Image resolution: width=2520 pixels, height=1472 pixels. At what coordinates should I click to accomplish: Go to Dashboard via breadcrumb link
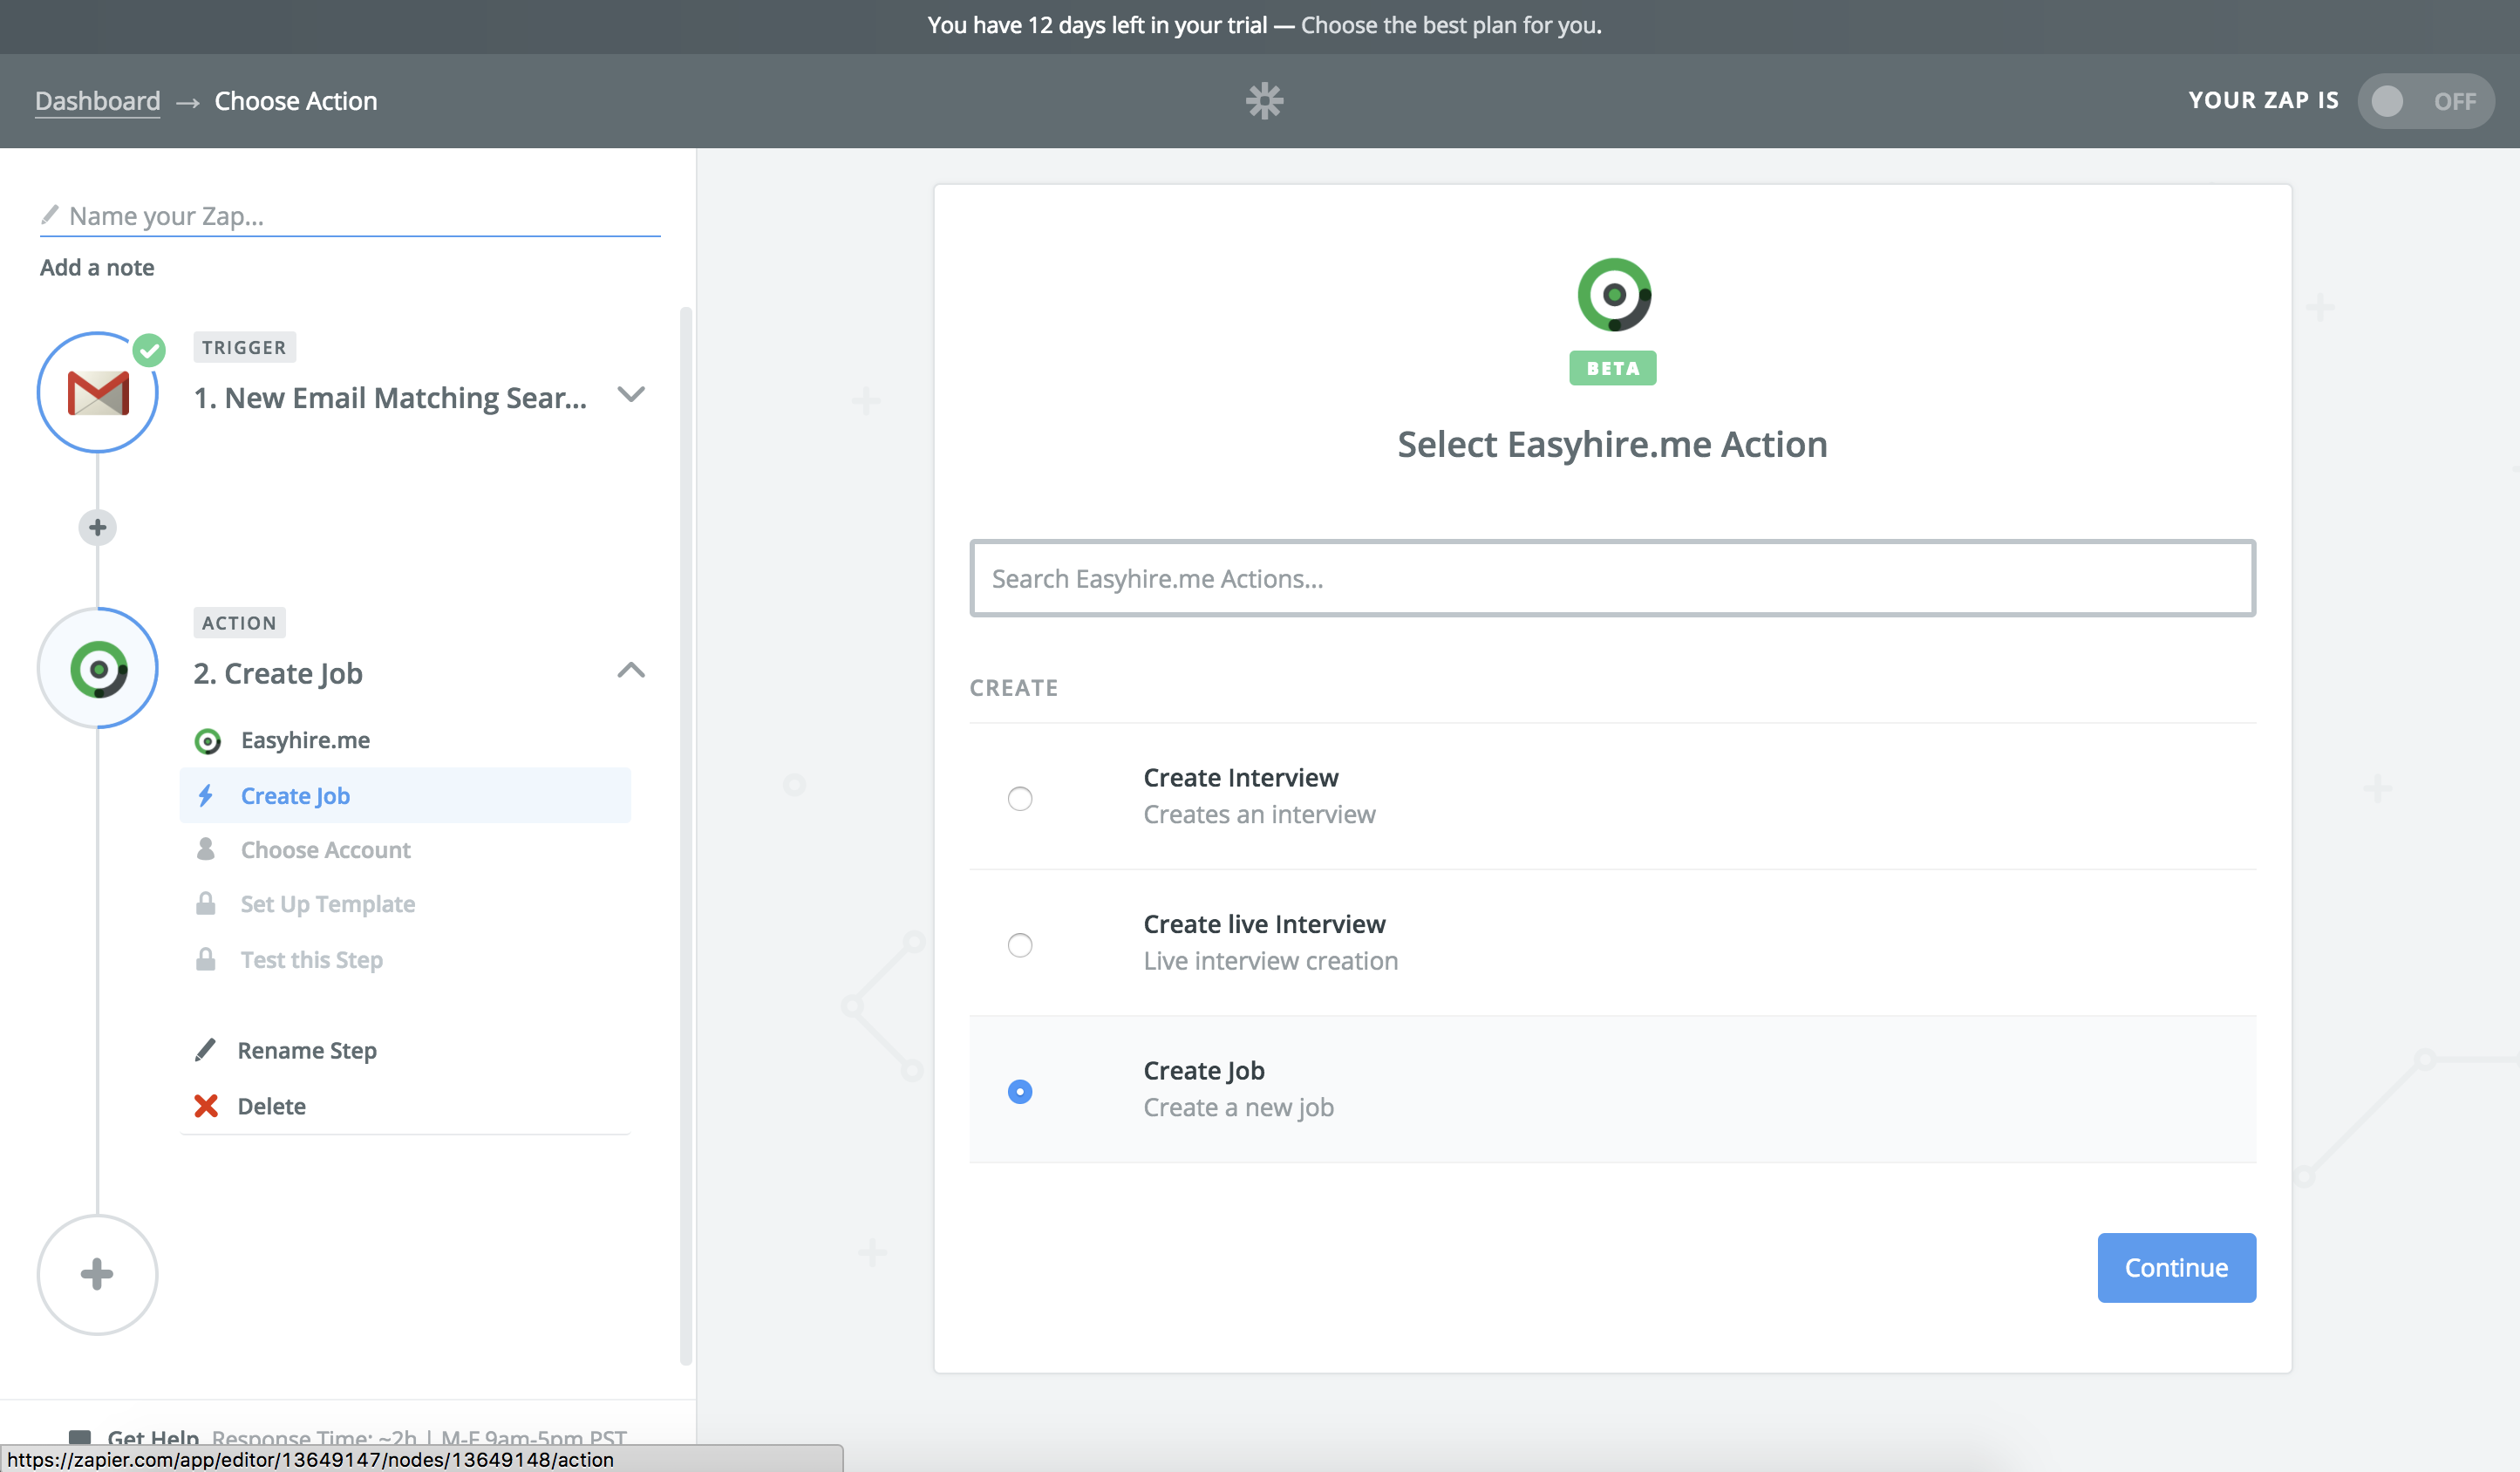point(97,101)
